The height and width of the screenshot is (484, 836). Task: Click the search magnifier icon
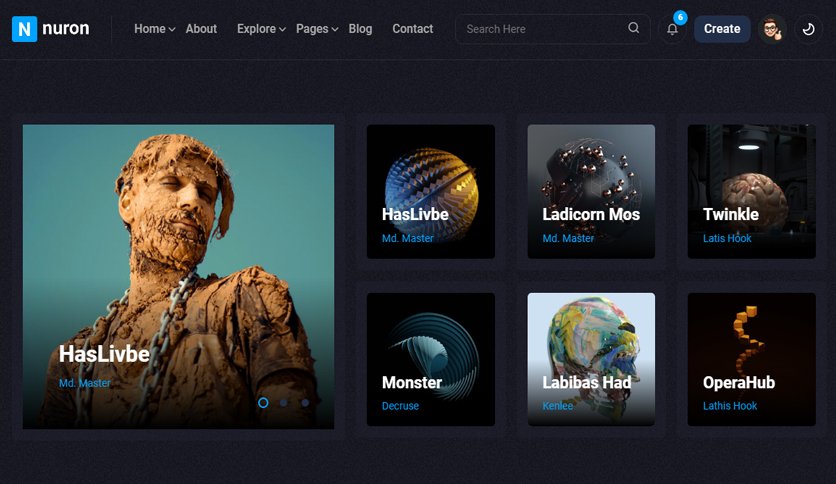633,28
